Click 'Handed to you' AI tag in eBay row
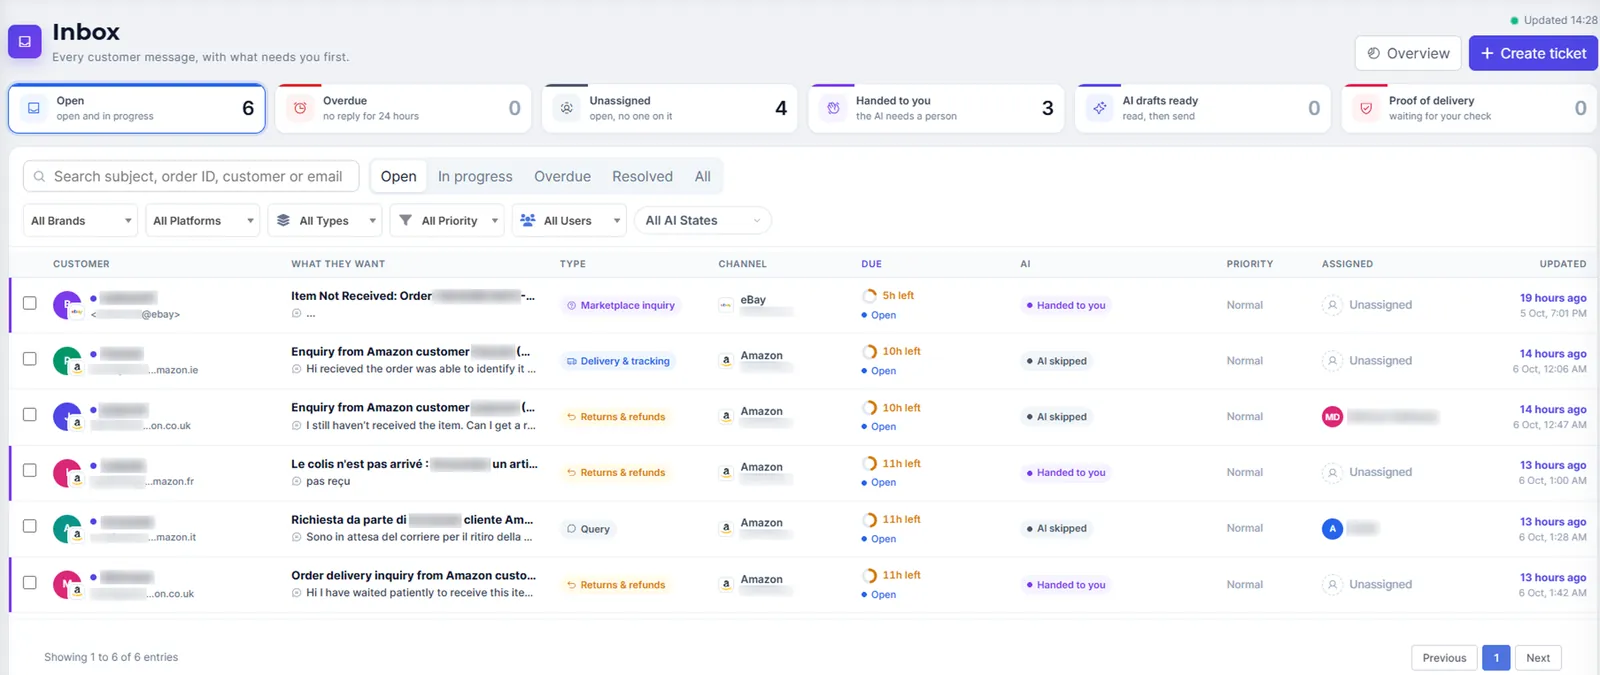The image size is (1600, 675). (x=1066, y=306)
